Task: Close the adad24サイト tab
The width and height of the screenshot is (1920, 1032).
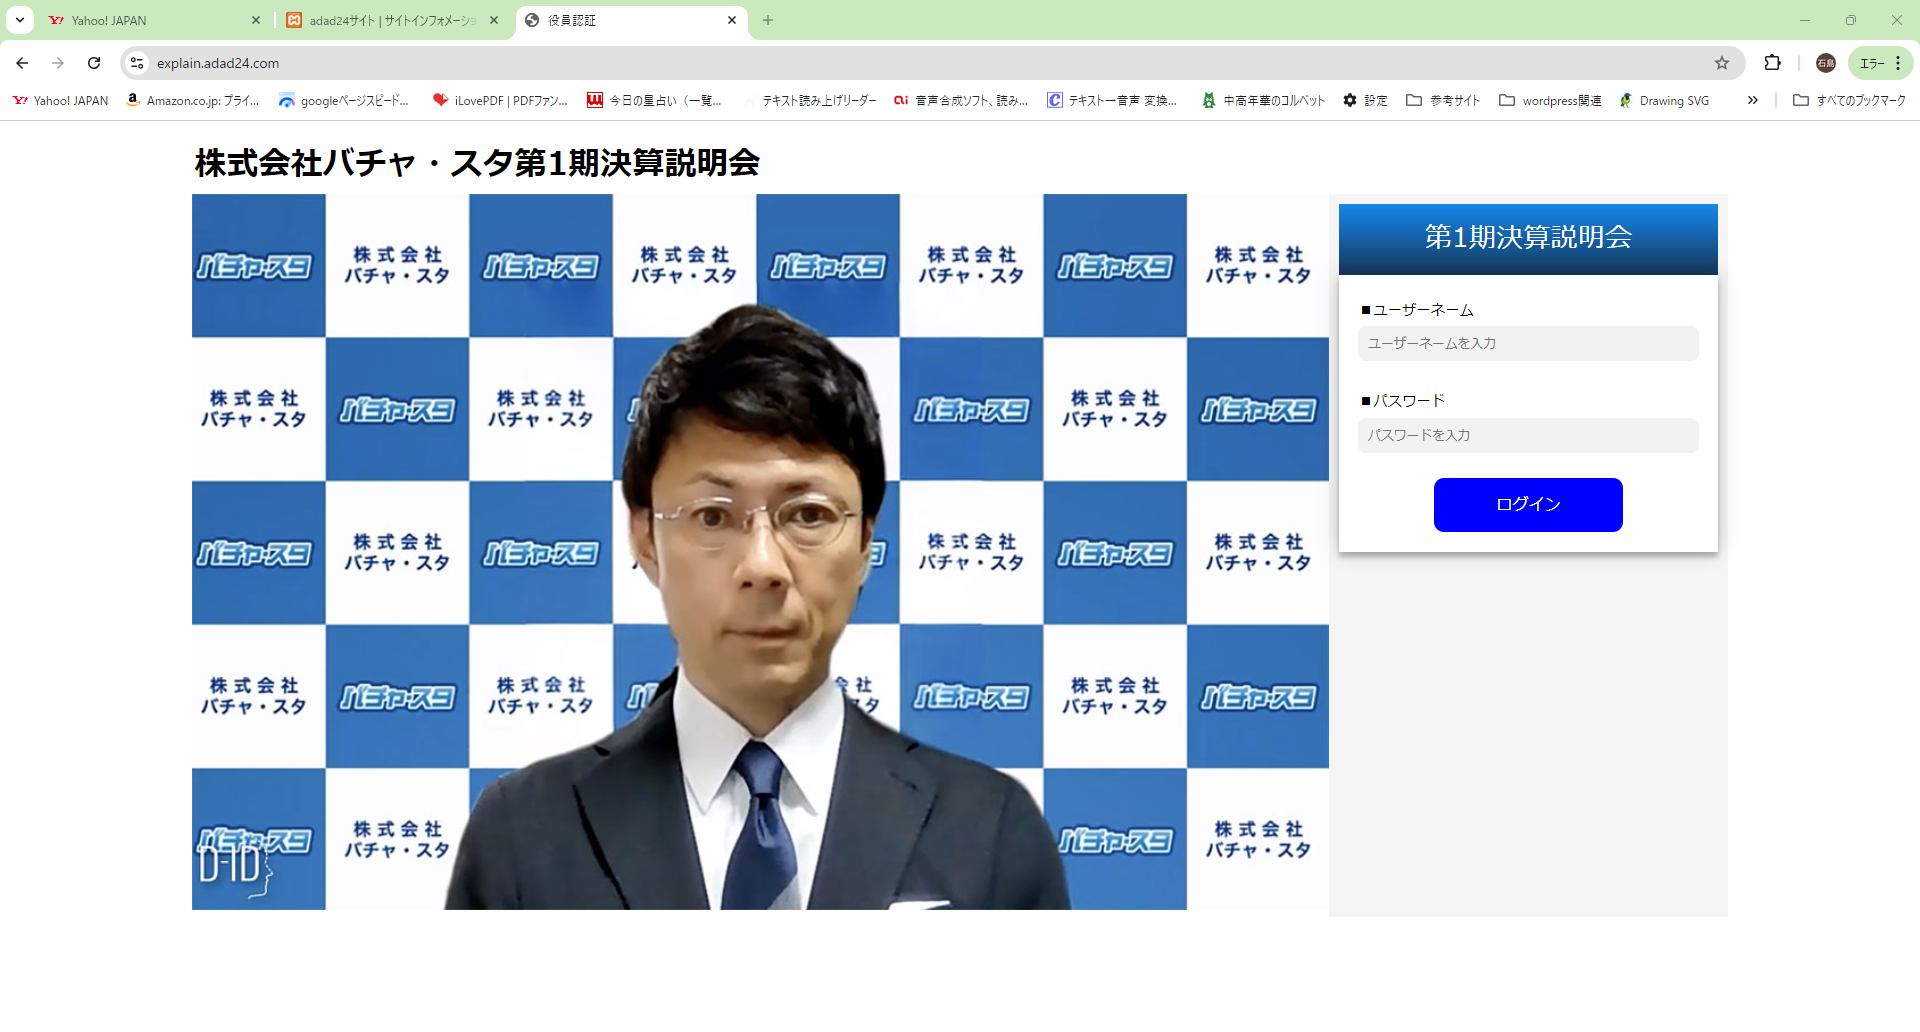Action: pyautogui.click(x=494, y=20)
